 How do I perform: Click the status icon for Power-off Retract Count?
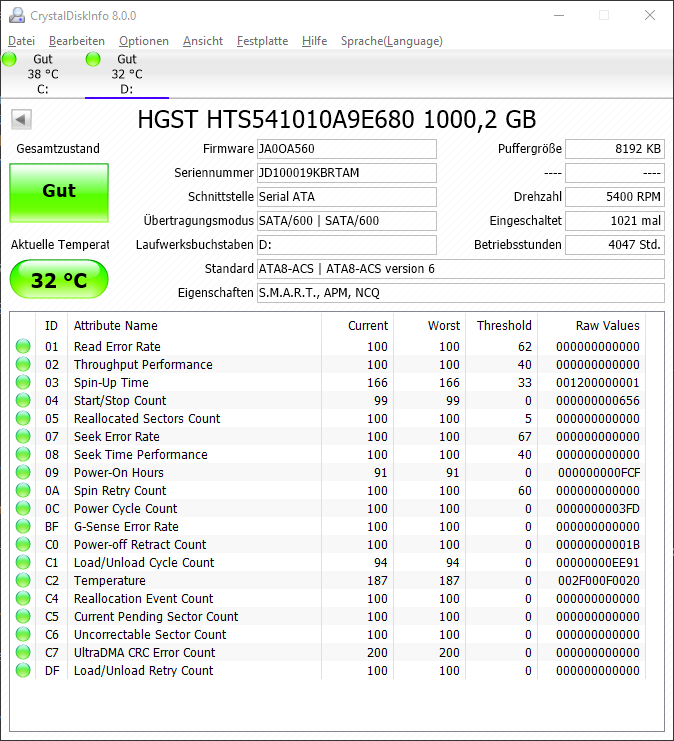point(23,544)
